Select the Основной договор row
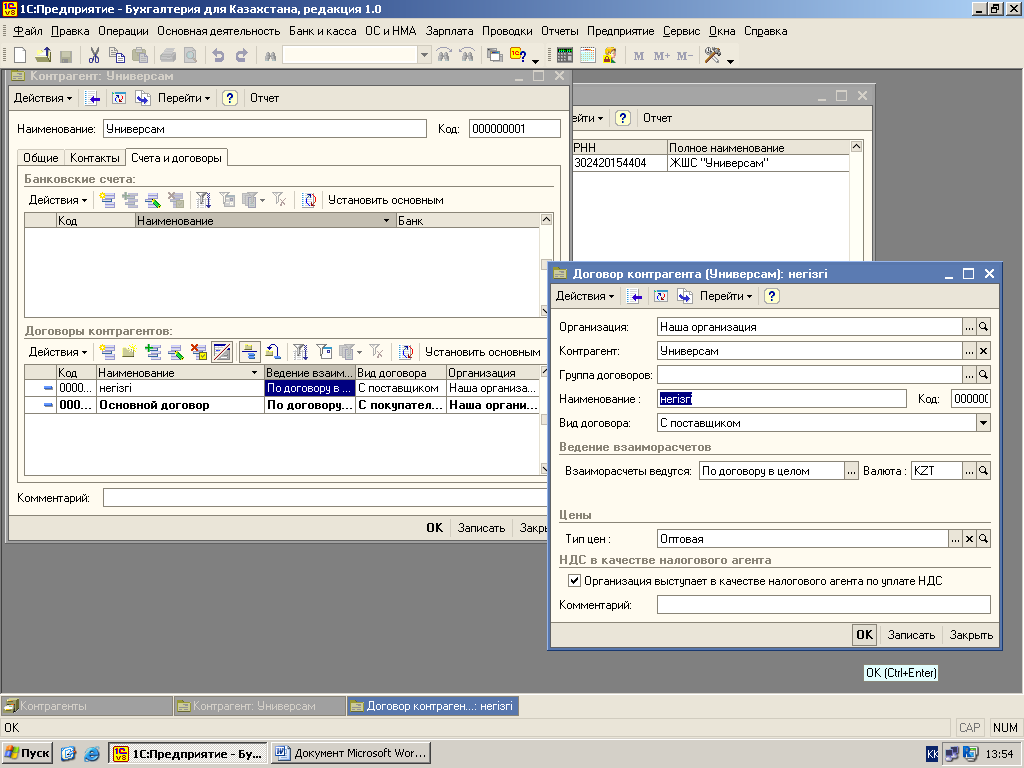The width and height of the screenshot is (1024, 768). click(282, 405)
